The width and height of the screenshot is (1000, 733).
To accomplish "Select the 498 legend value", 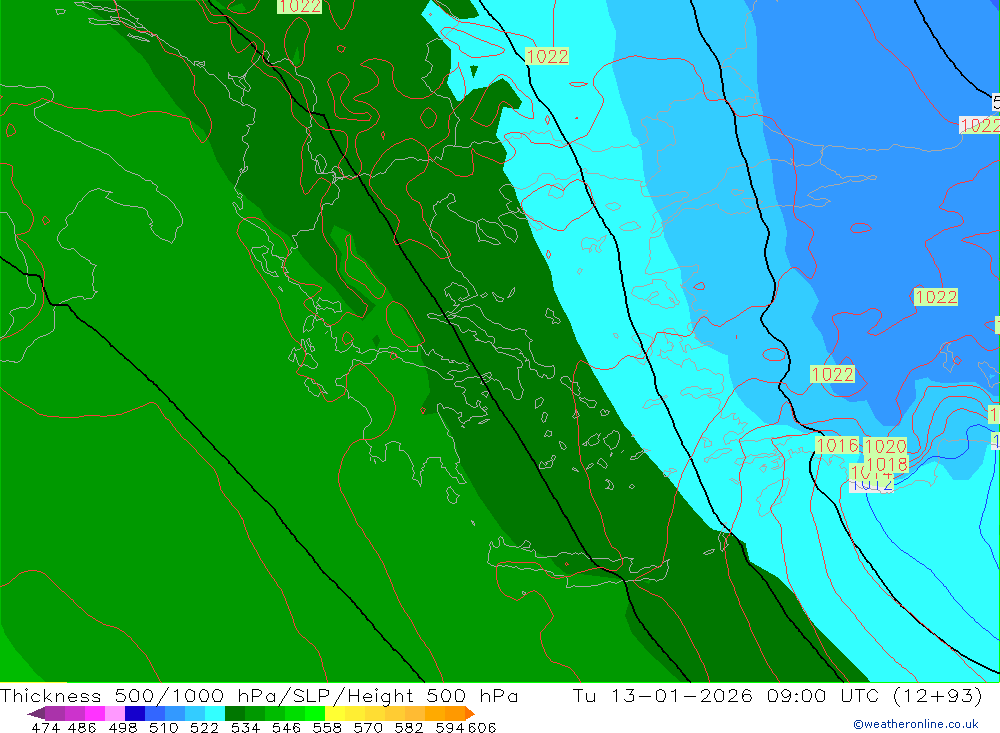I will [x=122, y=727].
